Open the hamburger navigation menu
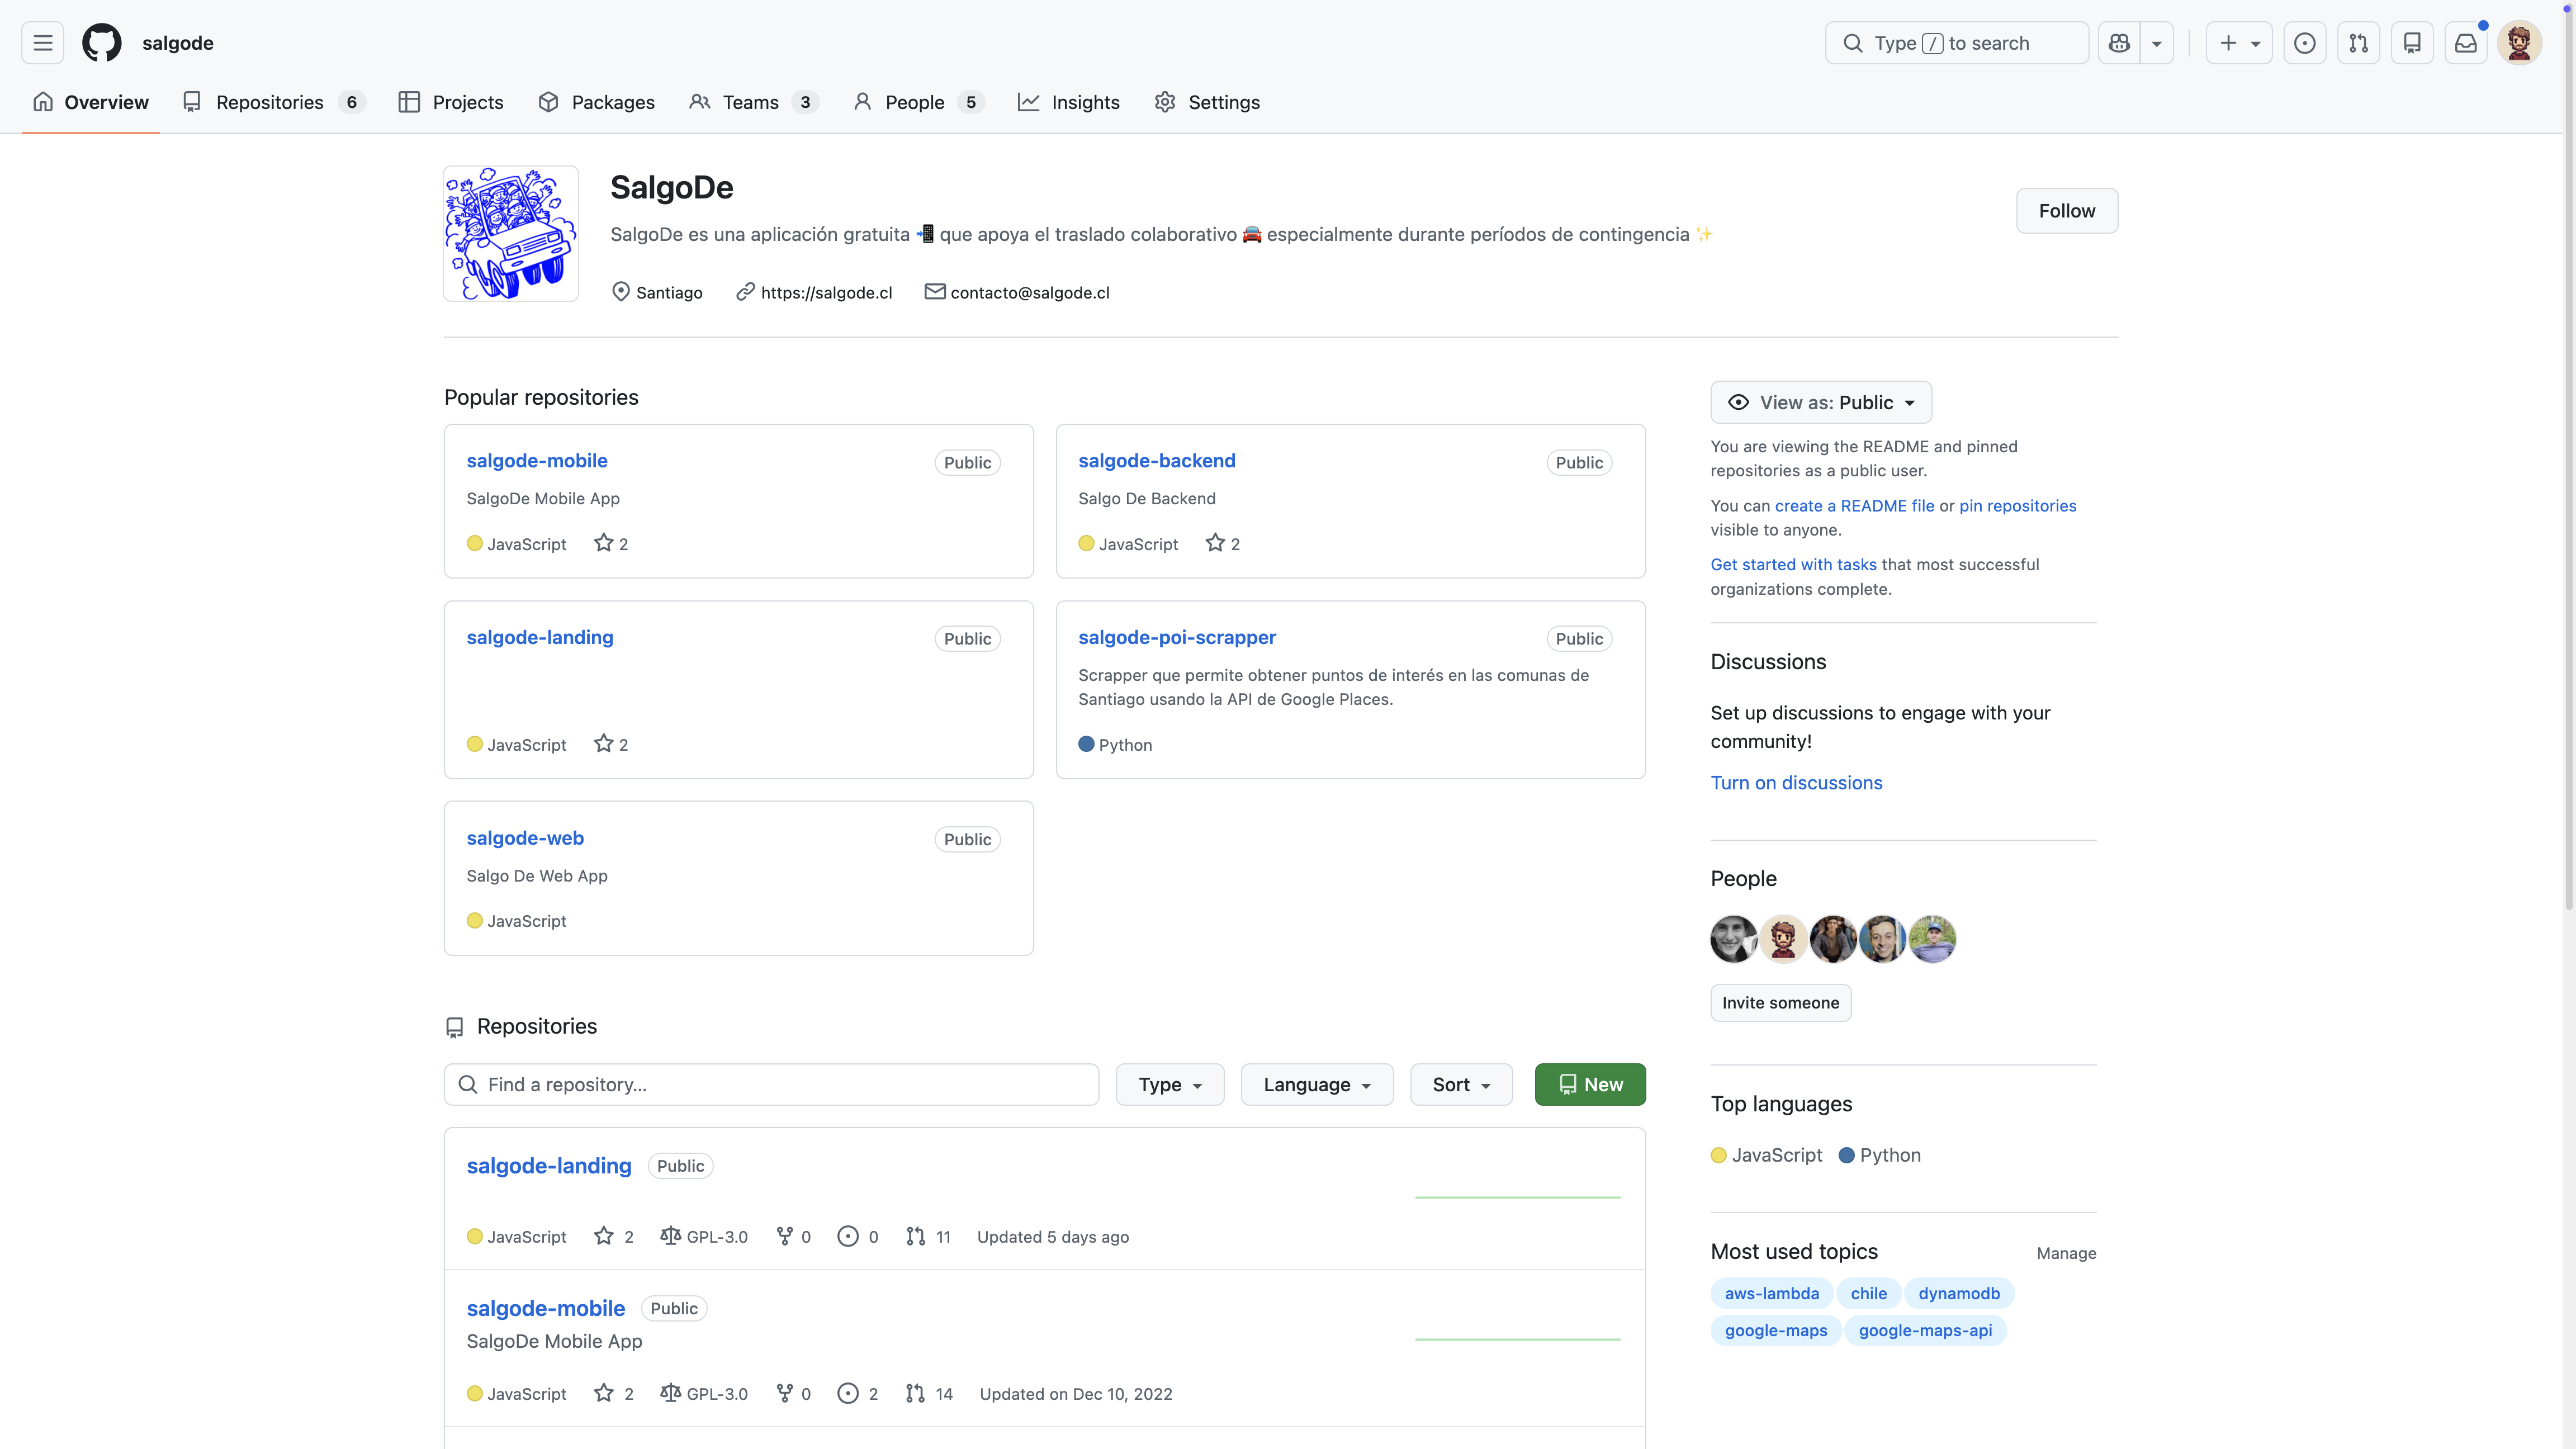Image resolution: width=2576 pixels, height=1449 pixels. click(x=42, y=43)
